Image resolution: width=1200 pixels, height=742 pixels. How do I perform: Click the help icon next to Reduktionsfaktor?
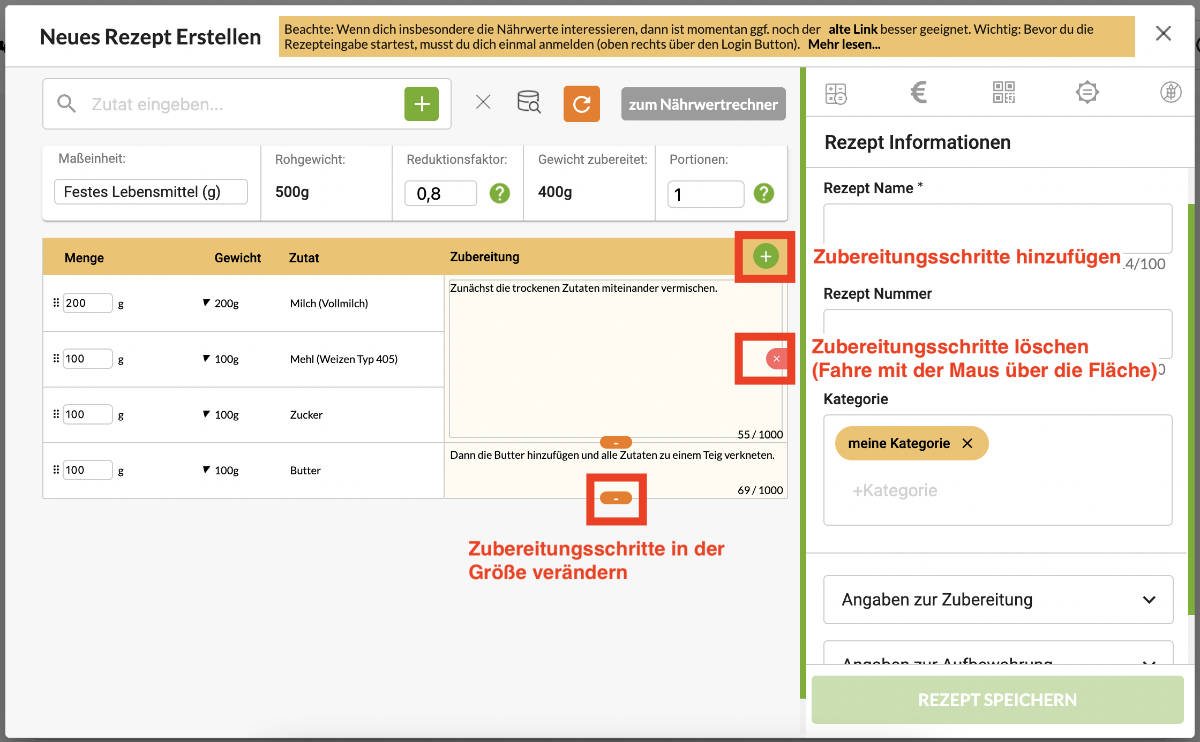500,194
